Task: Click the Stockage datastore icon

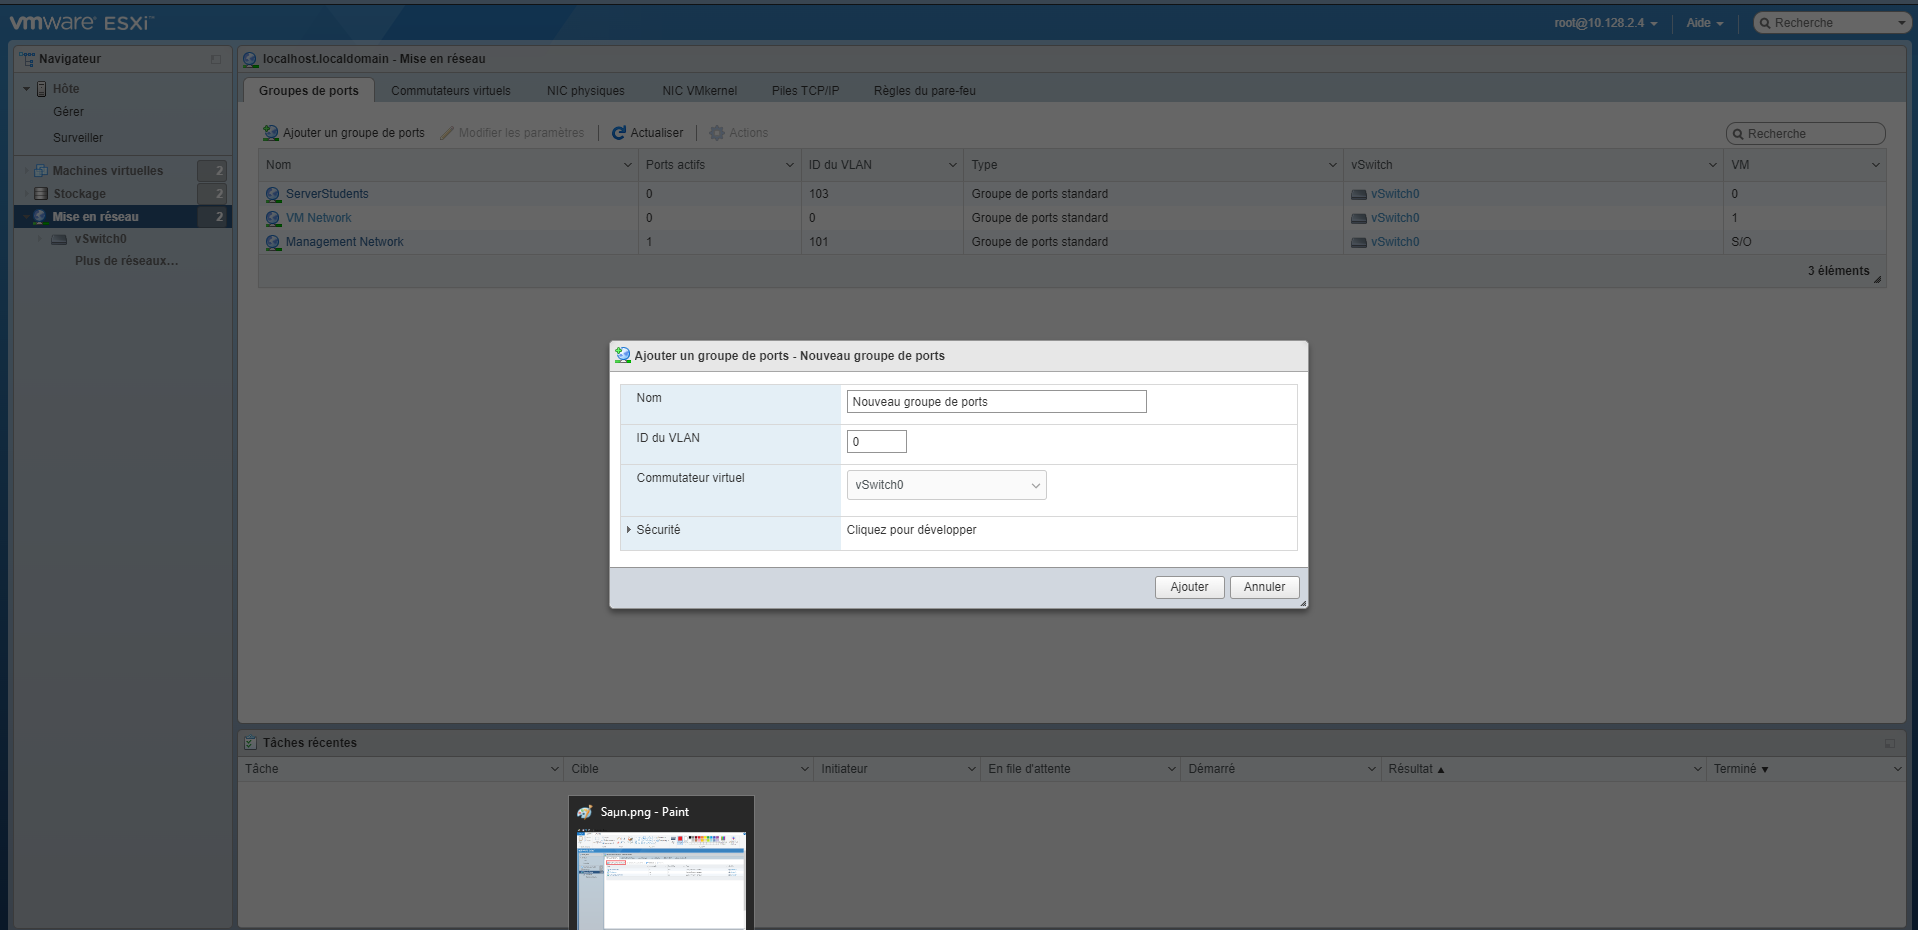Action: coord(41,194)
